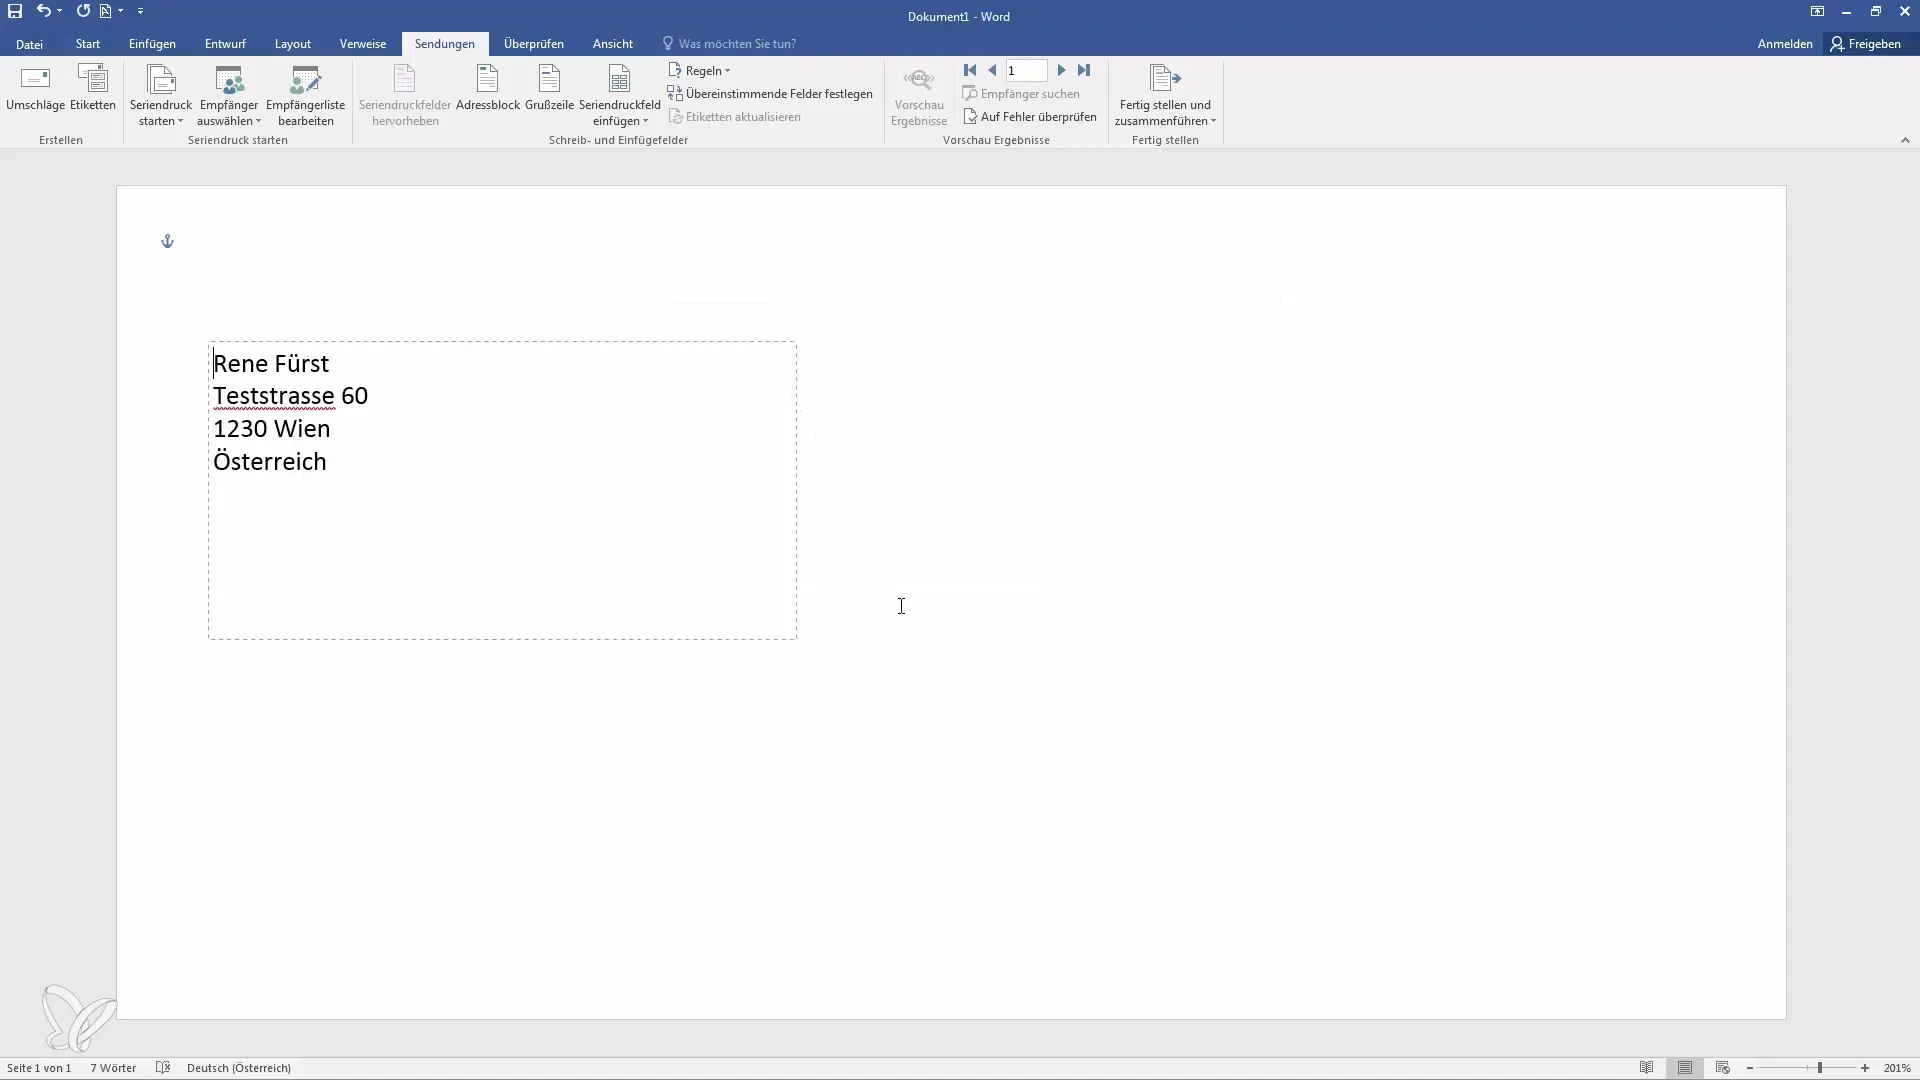1920x1080 pixels.
Task: Click the 201% zoom level
Action: coord(1897,1068)
